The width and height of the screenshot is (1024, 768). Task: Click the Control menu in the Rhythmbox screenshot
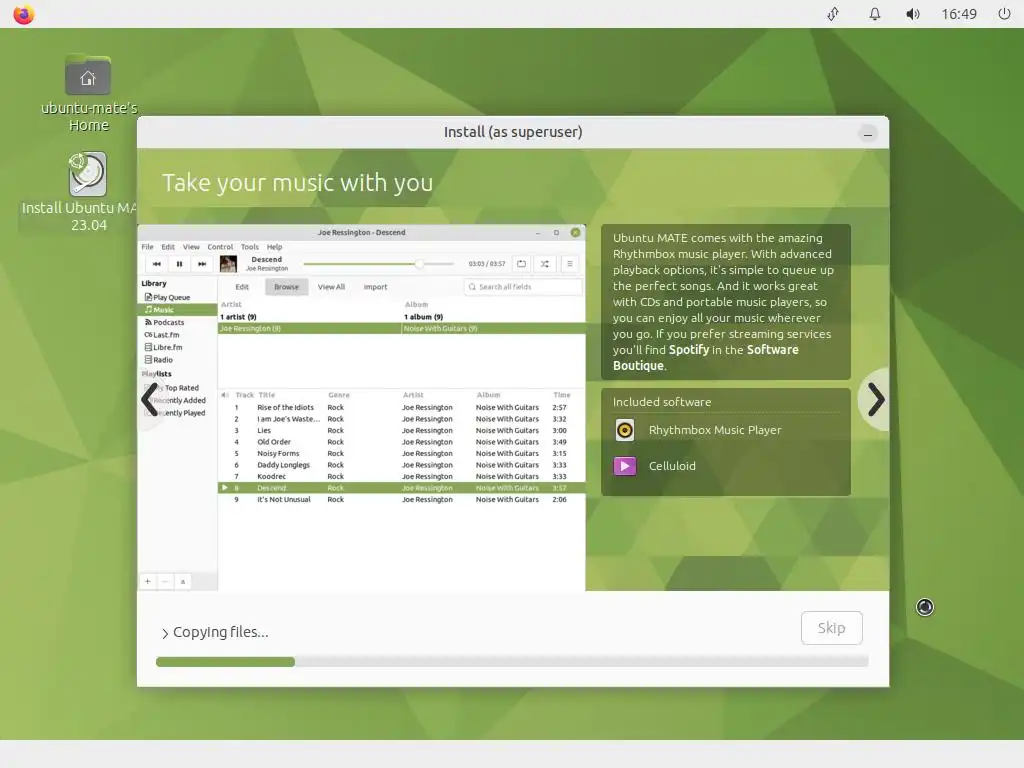click(x=220, y=247)
